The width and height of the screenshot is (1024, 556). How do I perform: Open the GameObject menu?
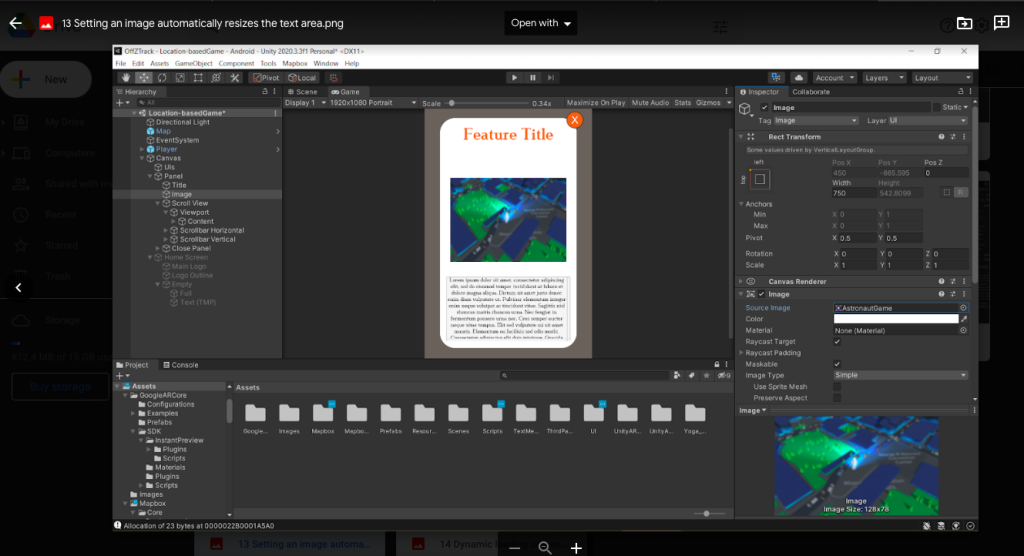pos(194,63)
